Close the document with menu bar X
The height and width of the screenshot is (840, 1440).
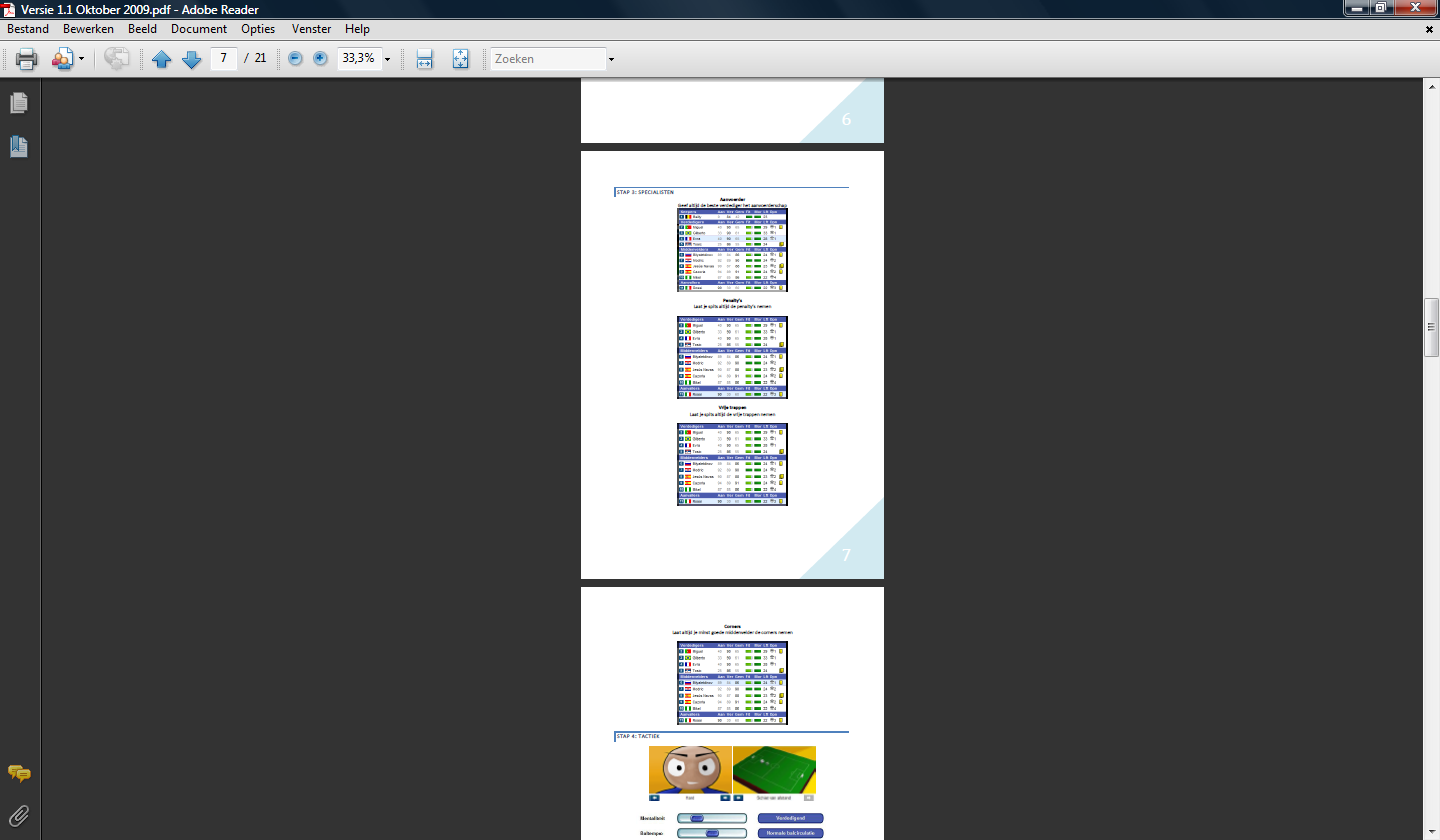(x=1429, y=29)
